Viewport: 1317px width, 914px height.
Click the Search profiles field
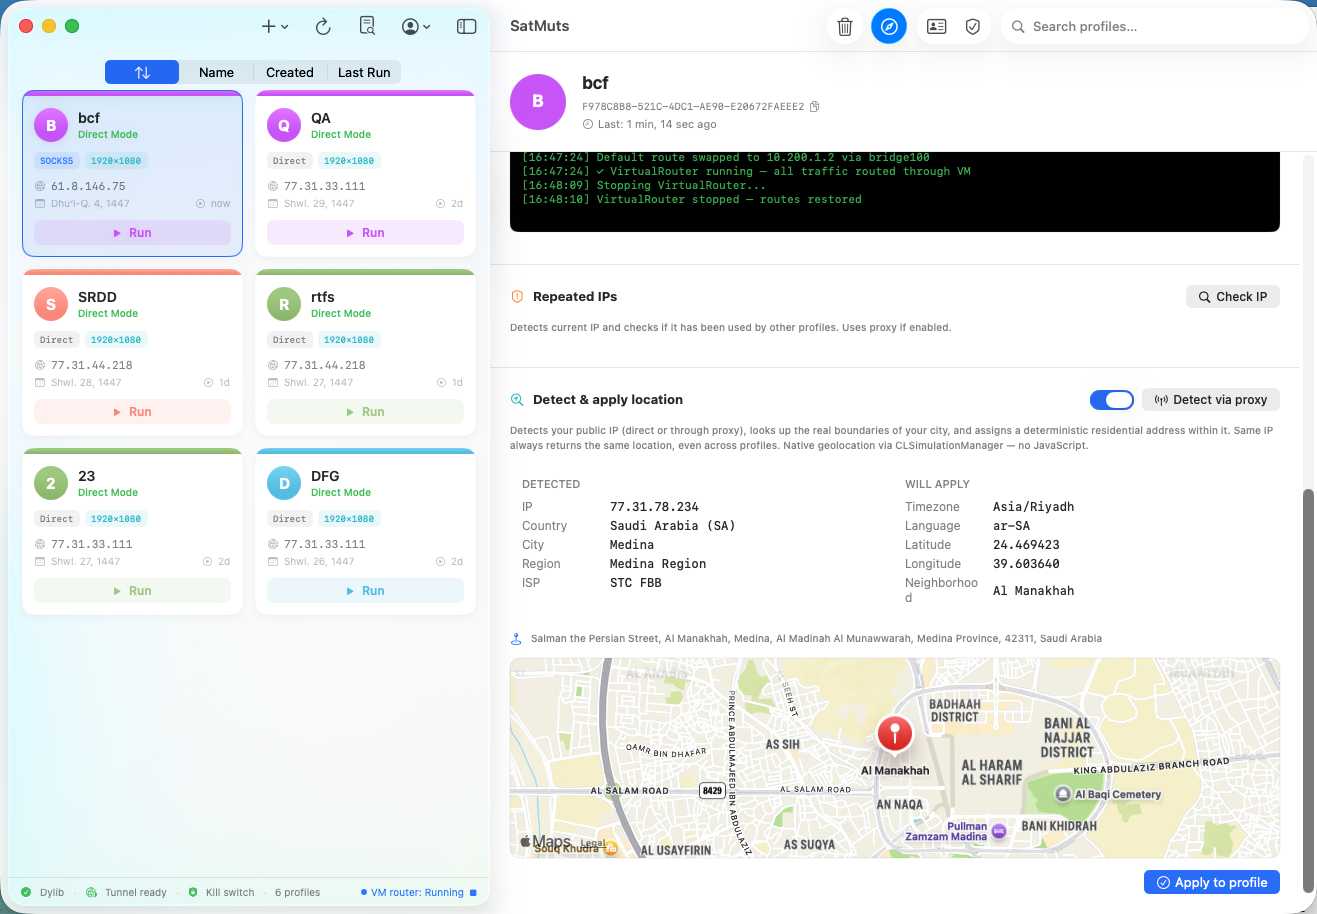[x=1155, y=26]
